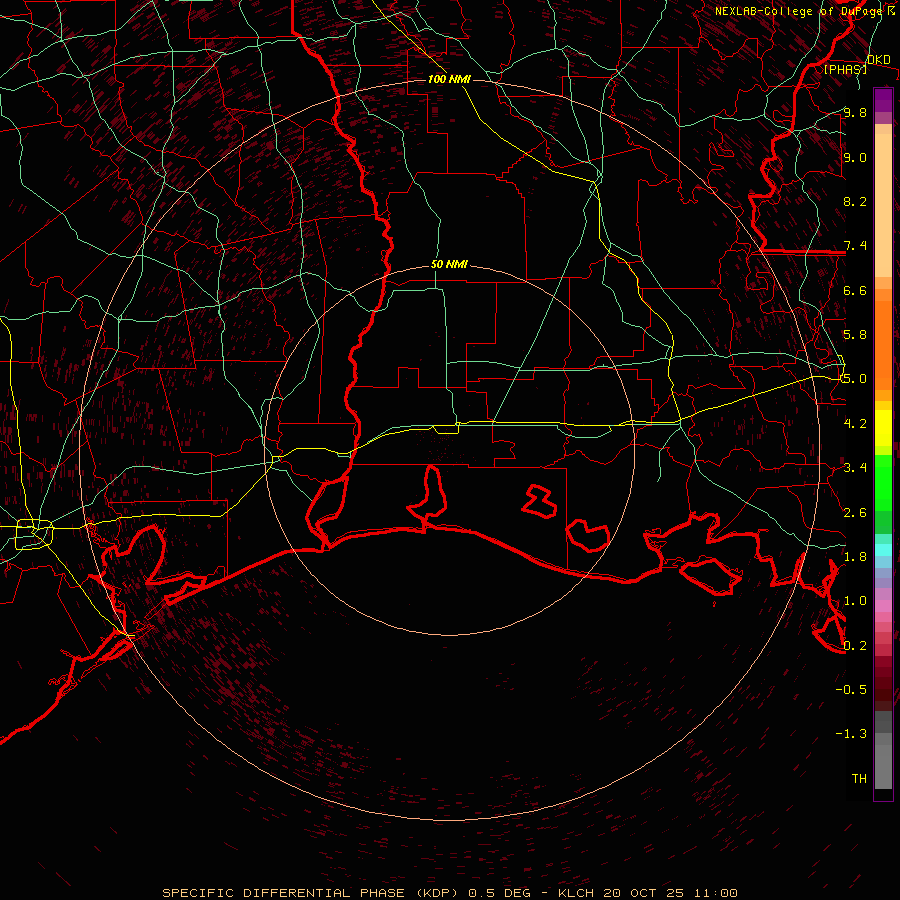Click the 100 NMI range ring label
The height and width of the screenshot is (900, 900).
click(x=449, y=79)
